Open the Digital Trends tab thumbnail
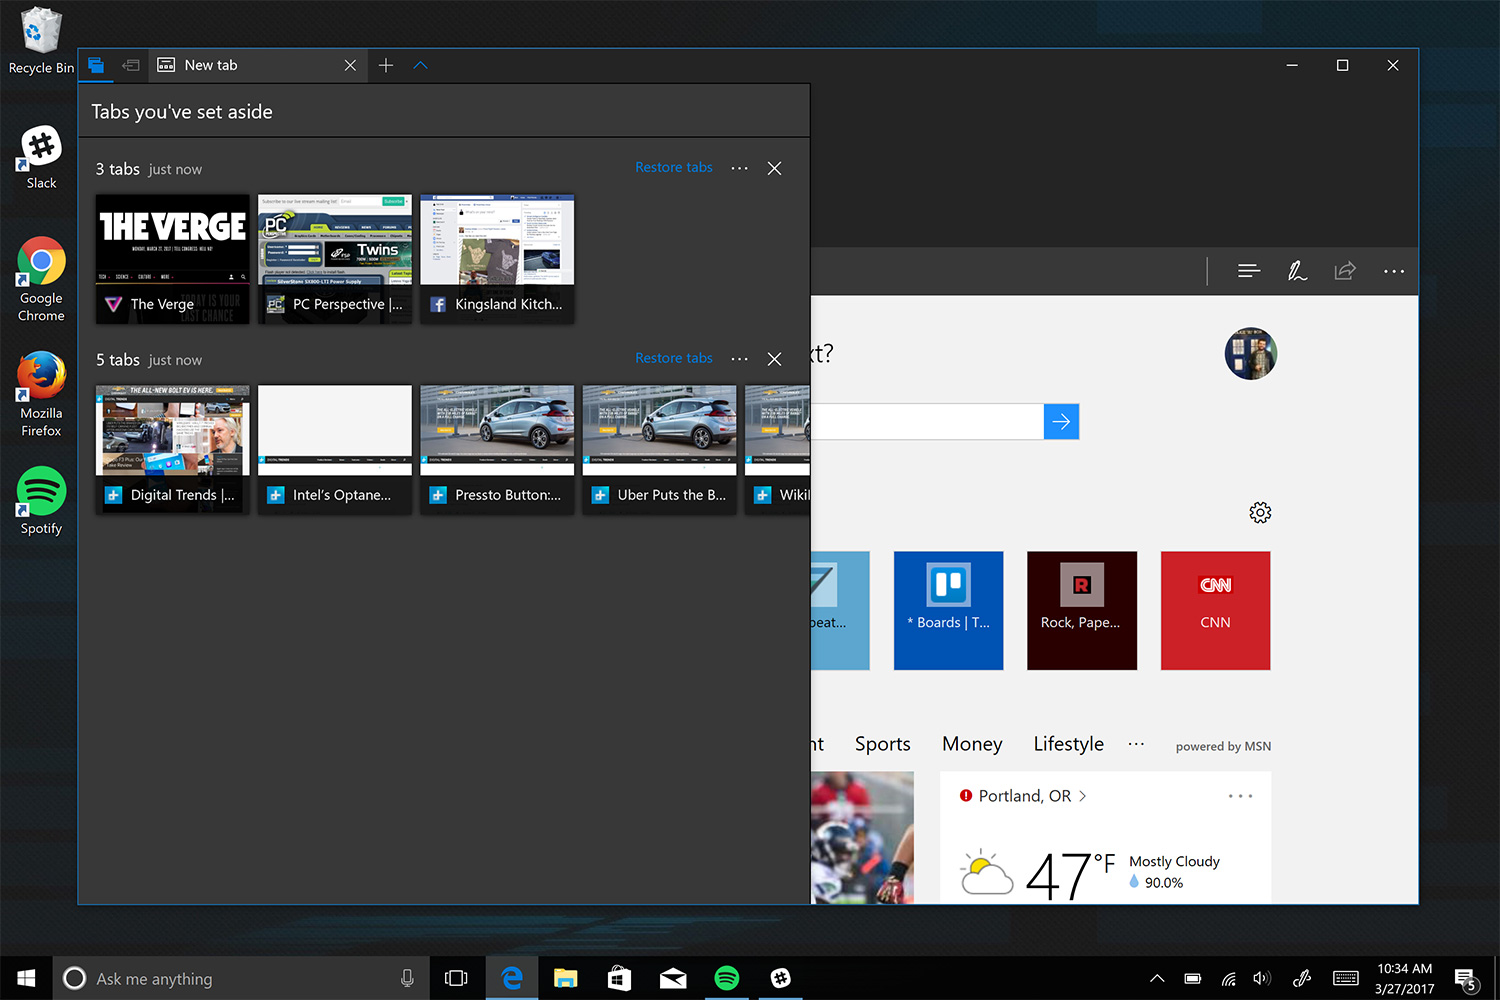 tap(173, 450)
